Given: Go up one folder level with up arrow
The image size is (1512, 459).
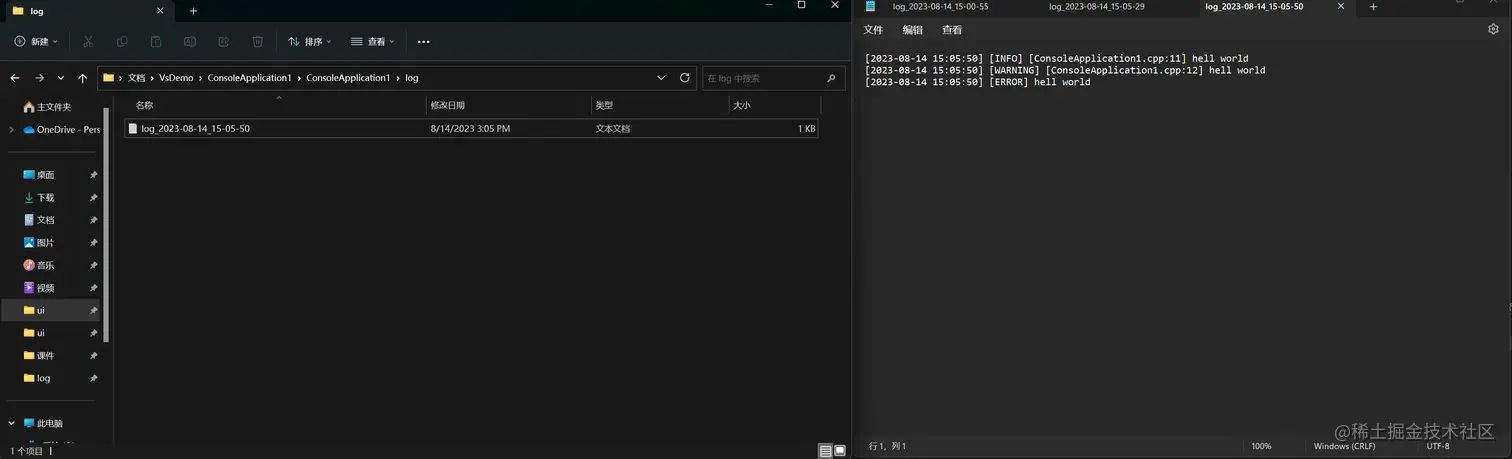Looking at the screenshot, I should tap(83, 78).
